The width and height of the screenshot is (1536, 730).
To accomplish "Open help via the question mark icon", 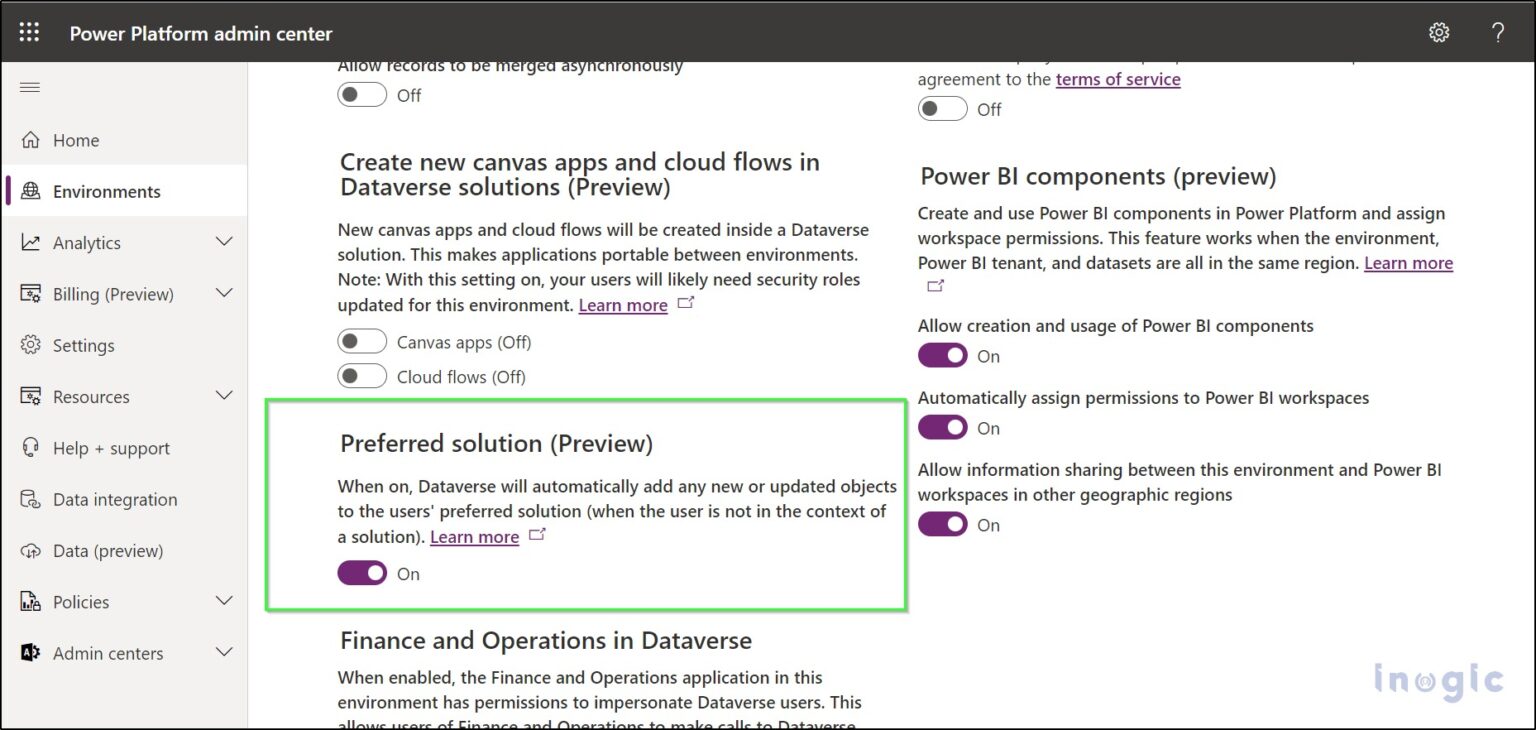I will click(x=1497, y=32).
